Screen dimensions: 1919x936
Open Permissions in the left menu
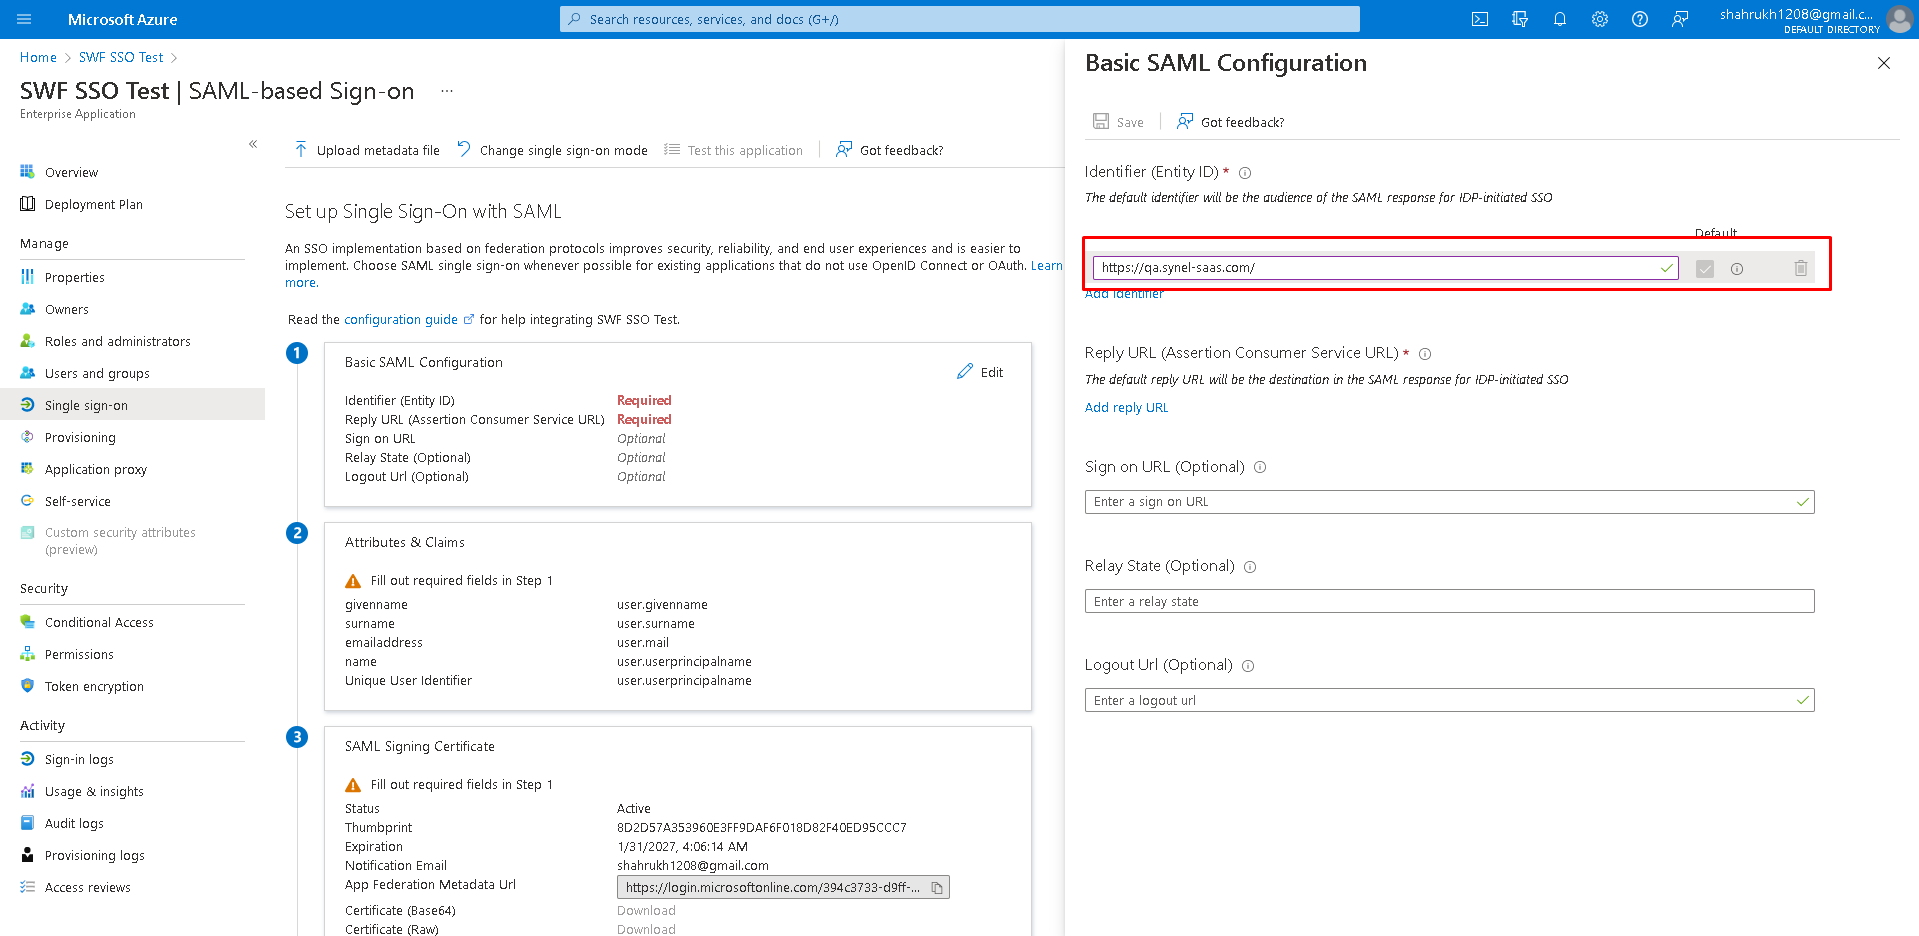[79, 655]
